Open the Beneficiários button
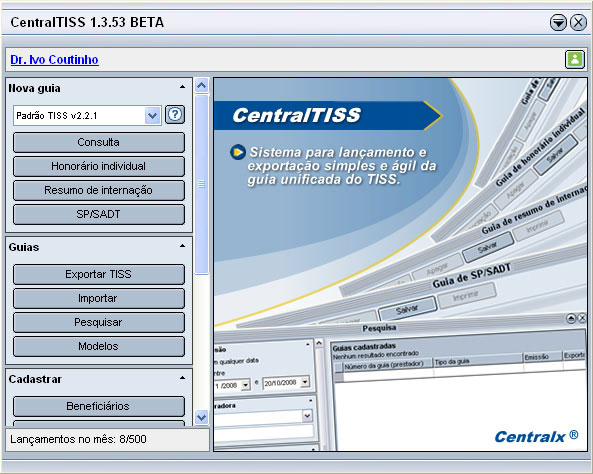 (99, 406)
